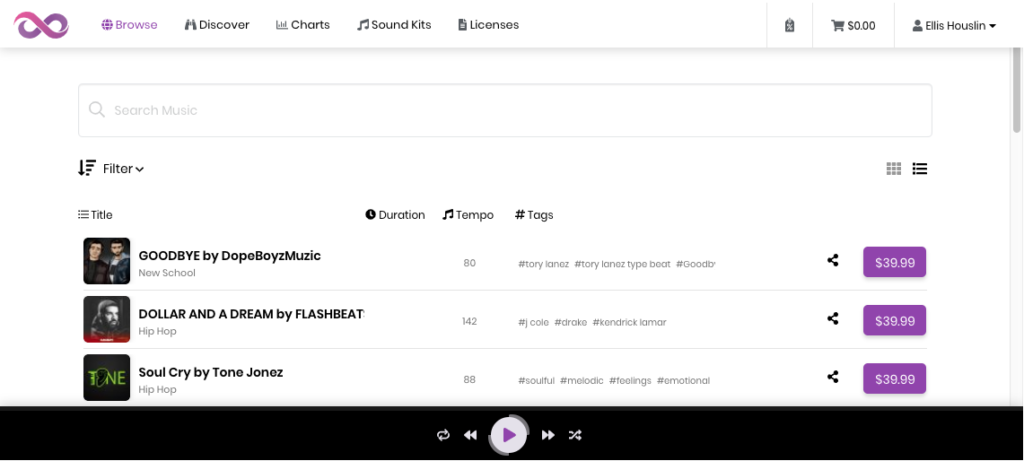
Task: Switch to grid view layout
Action: [x=894, y=169]
